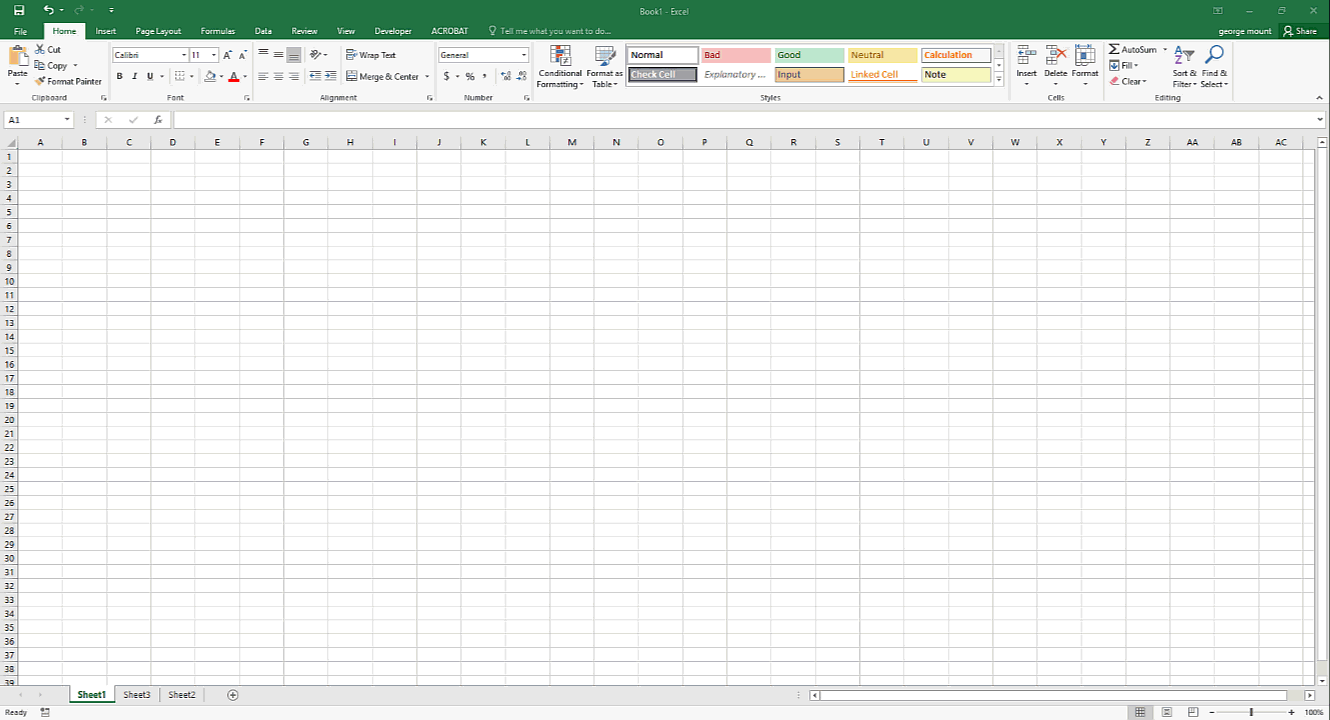Open the Calibri font name dropdown

(x=183, y=55)
